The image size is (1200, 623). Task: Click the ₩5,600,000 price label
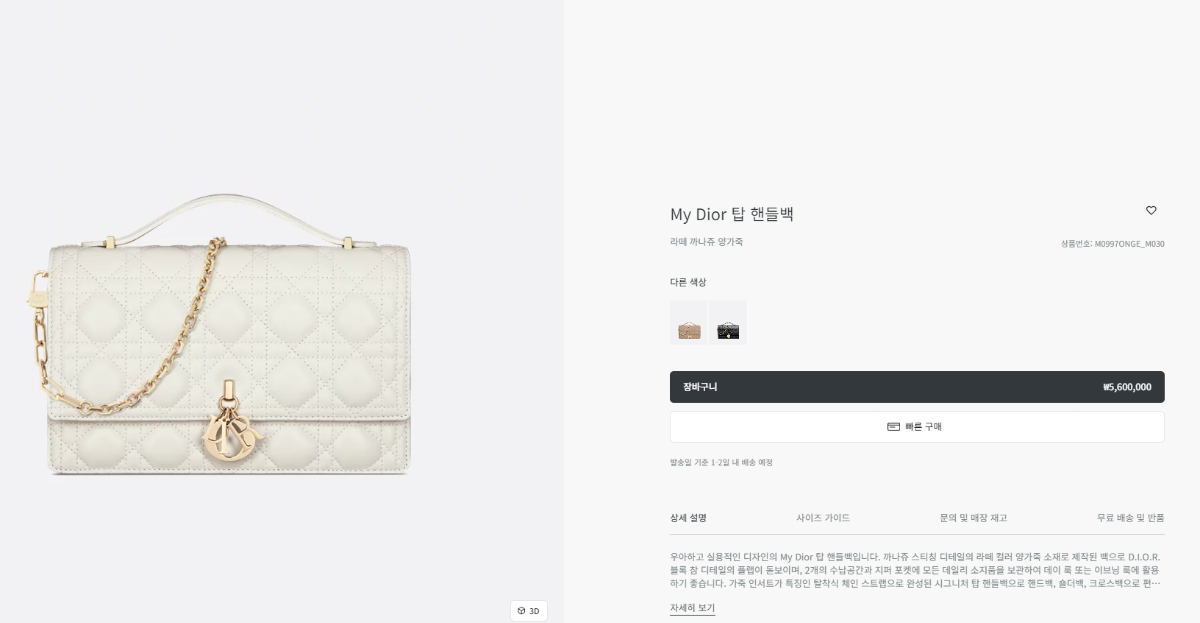click(x=1127, y=387)
